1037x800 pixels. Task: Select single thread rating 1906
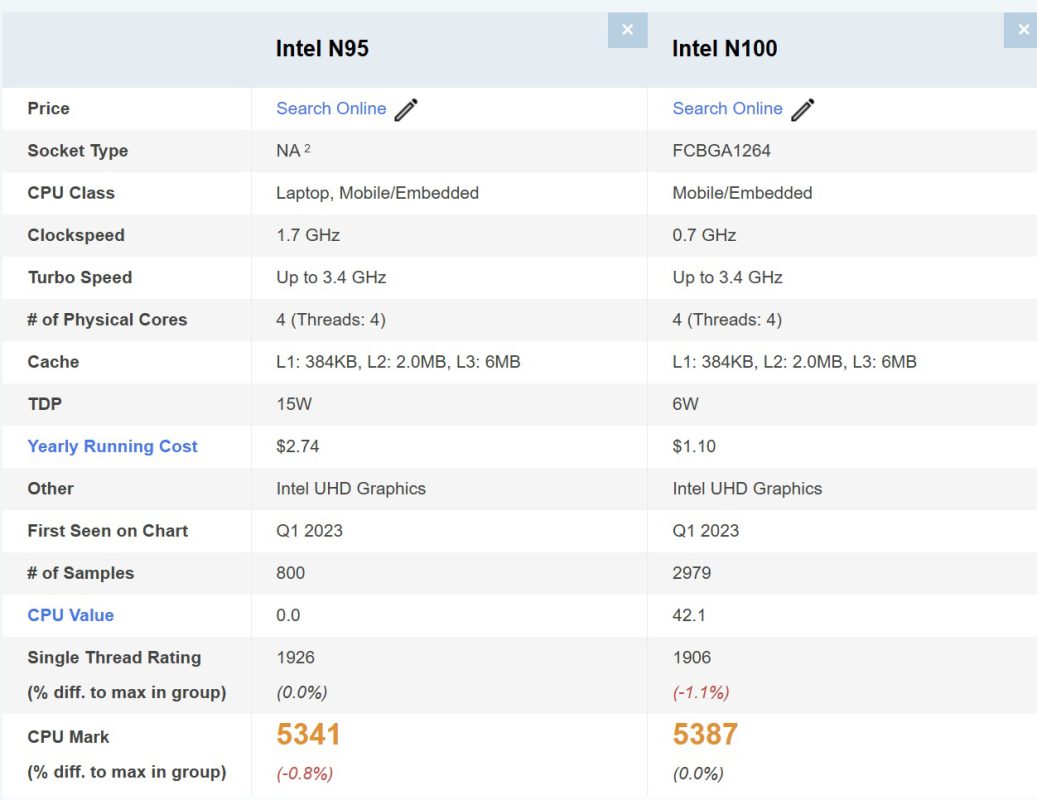click(x=691, y=658)
